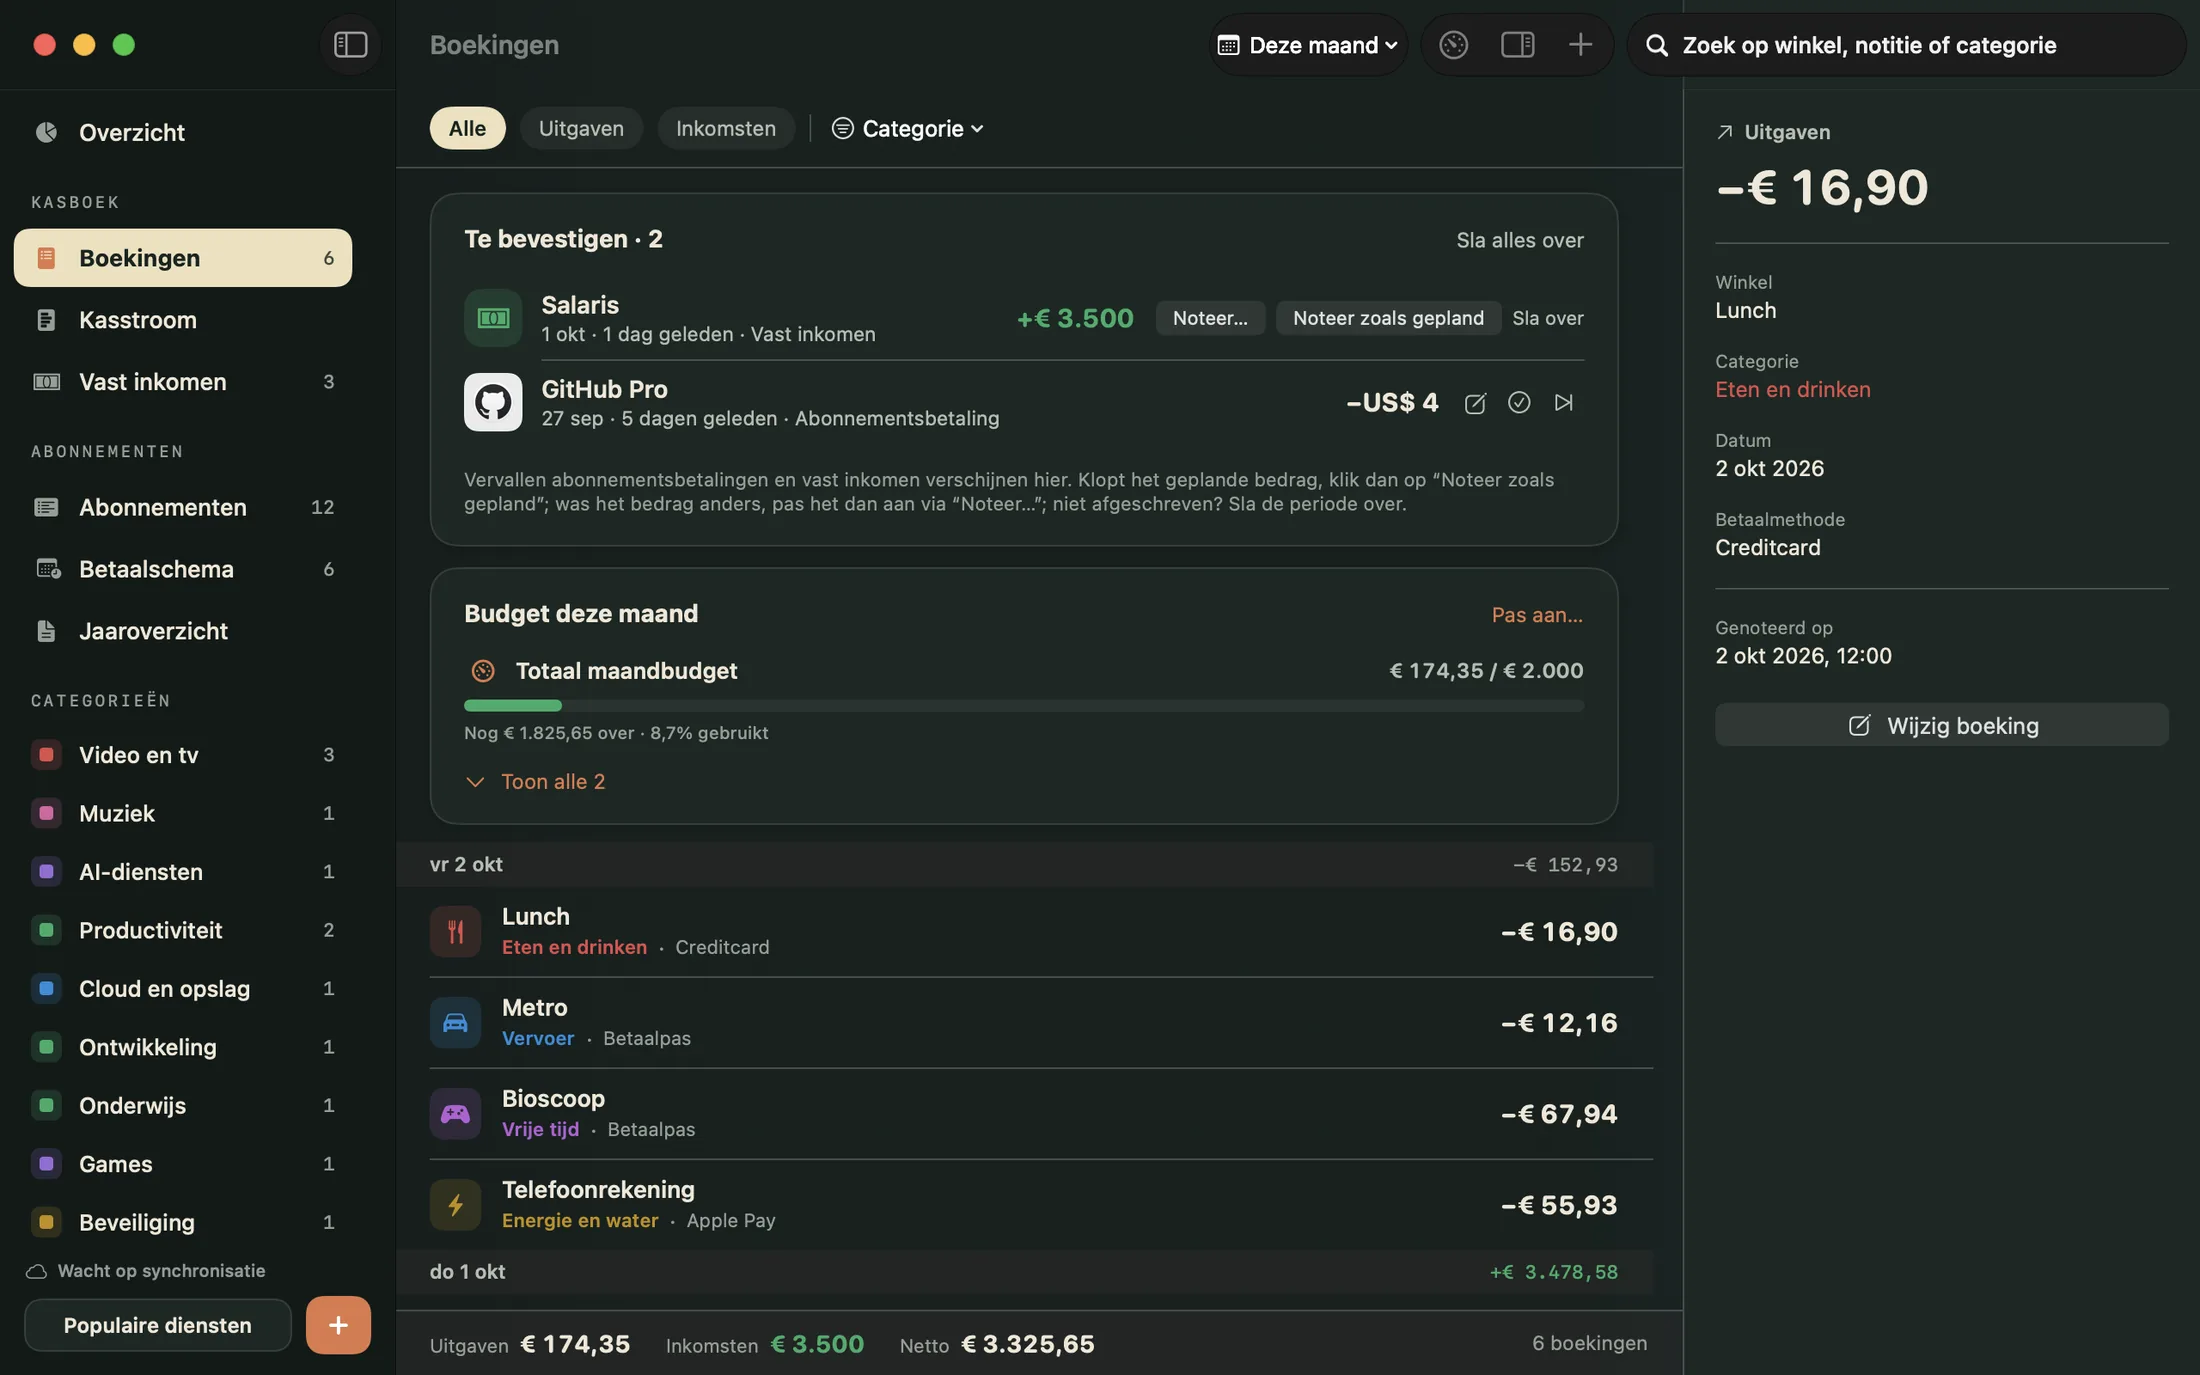Open Vast inkomen in the sidebar

[183, 382]
